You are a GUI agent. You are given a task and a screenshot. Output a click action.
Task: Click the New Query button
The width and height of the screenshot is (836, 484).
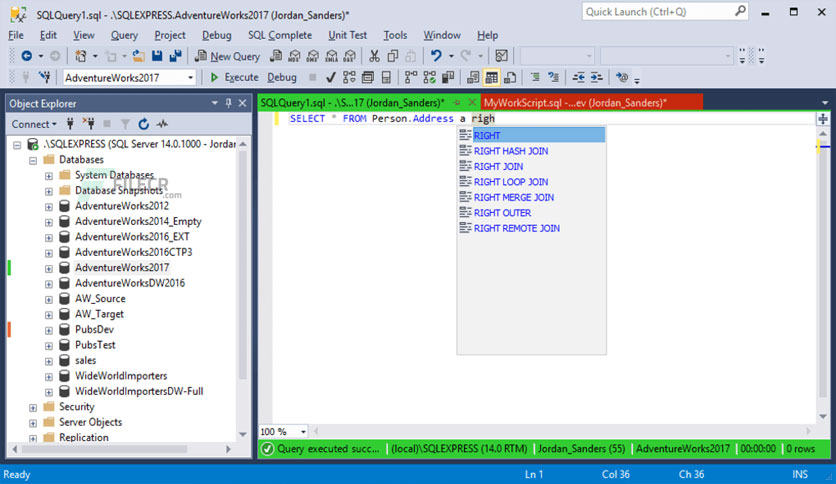(228, 56)
